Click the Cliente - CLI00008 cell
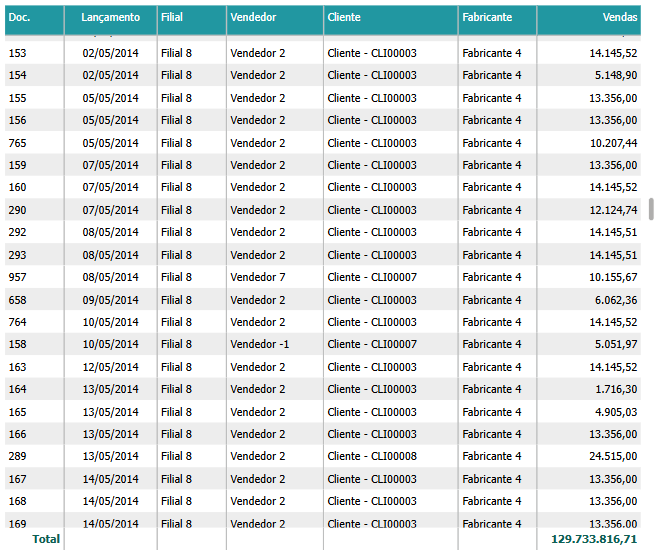 pyautogui.click(x=372, y=456)
